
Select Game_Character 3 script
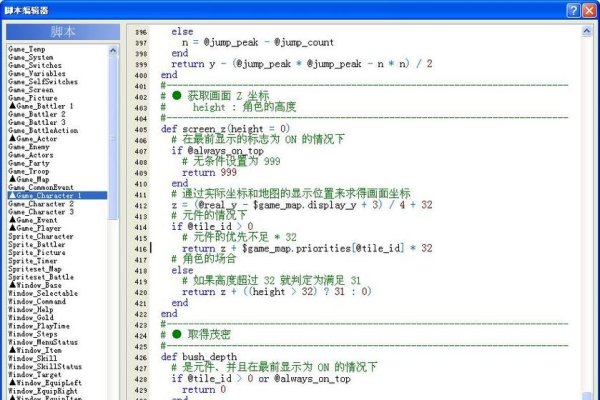coord(41,212)
